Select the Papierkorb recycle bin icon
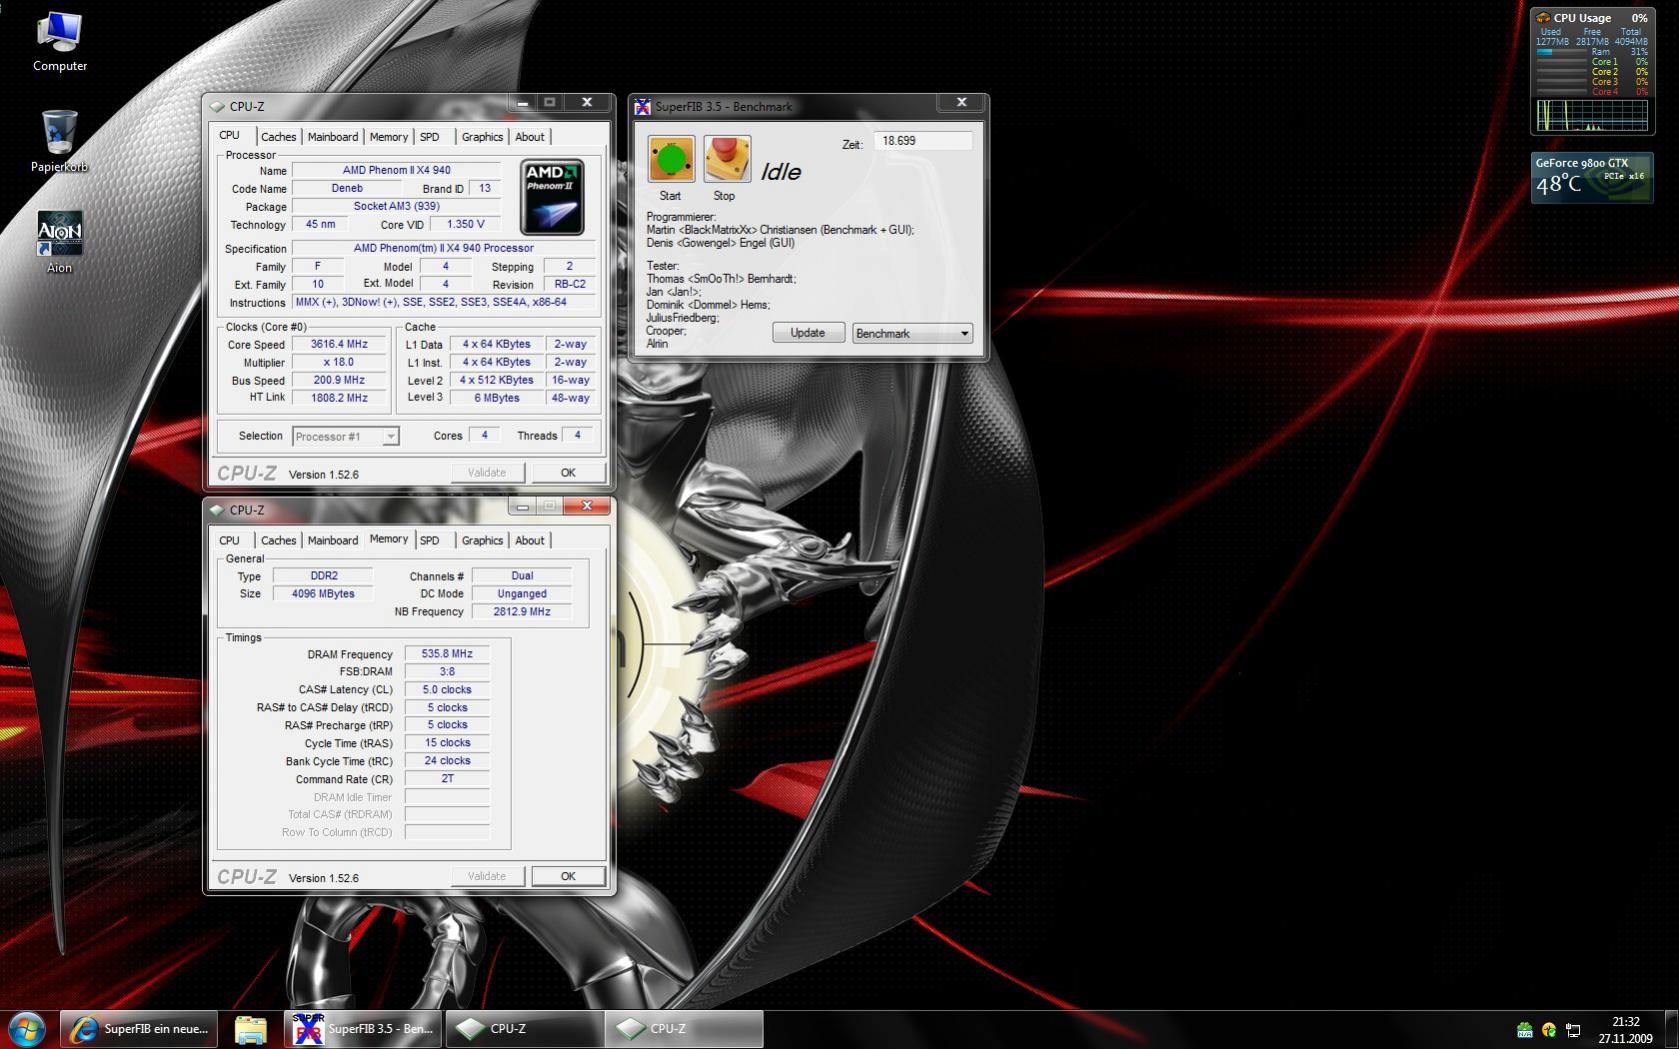 coord(60,141)
